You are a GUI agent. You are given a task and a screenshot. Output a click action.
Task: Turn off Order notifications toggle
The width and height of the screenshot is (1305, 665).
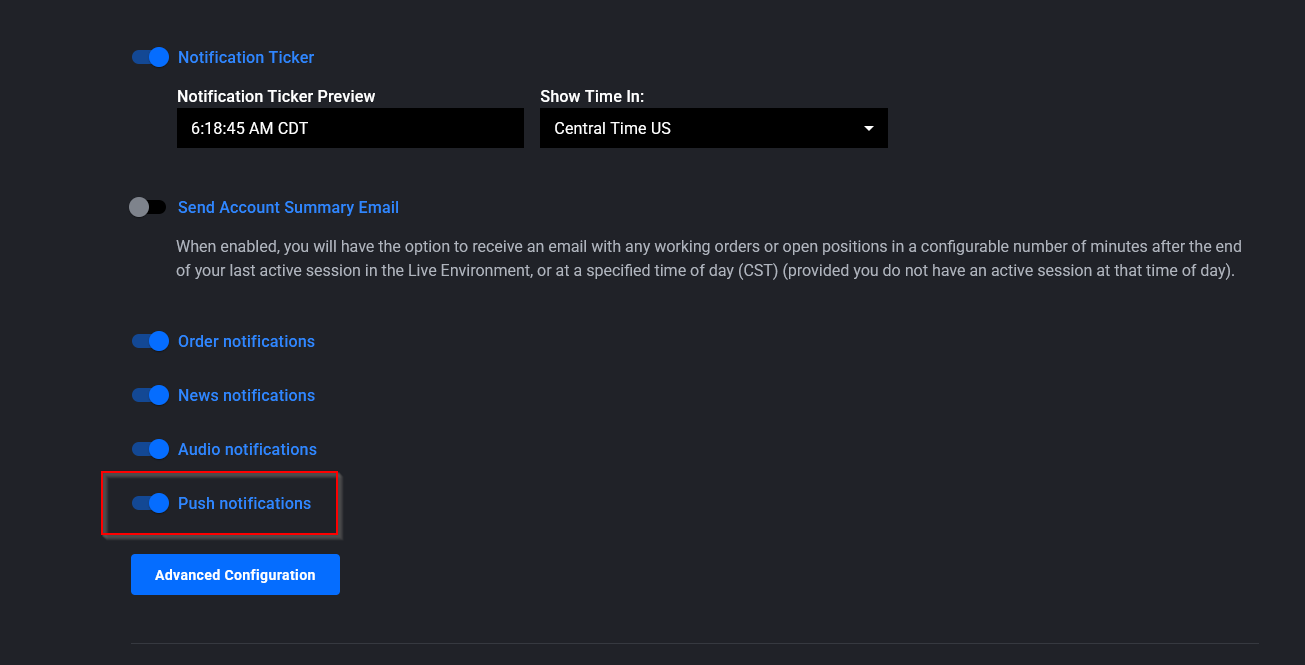[150, 341]
